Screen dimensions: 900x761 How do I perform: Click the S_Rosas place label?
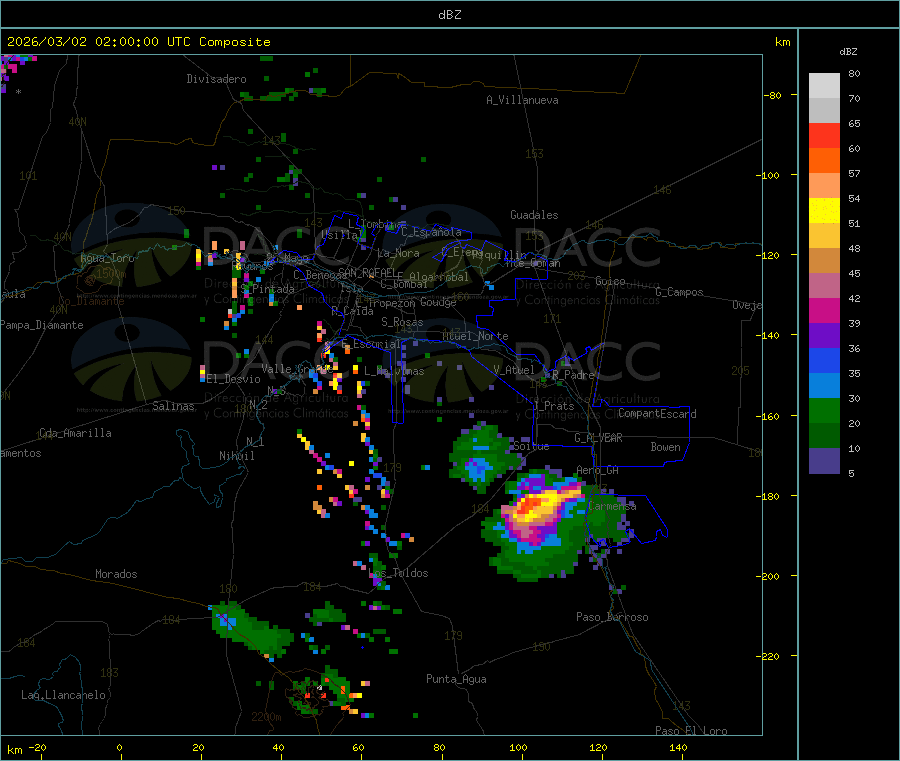[x=402, y=322]
